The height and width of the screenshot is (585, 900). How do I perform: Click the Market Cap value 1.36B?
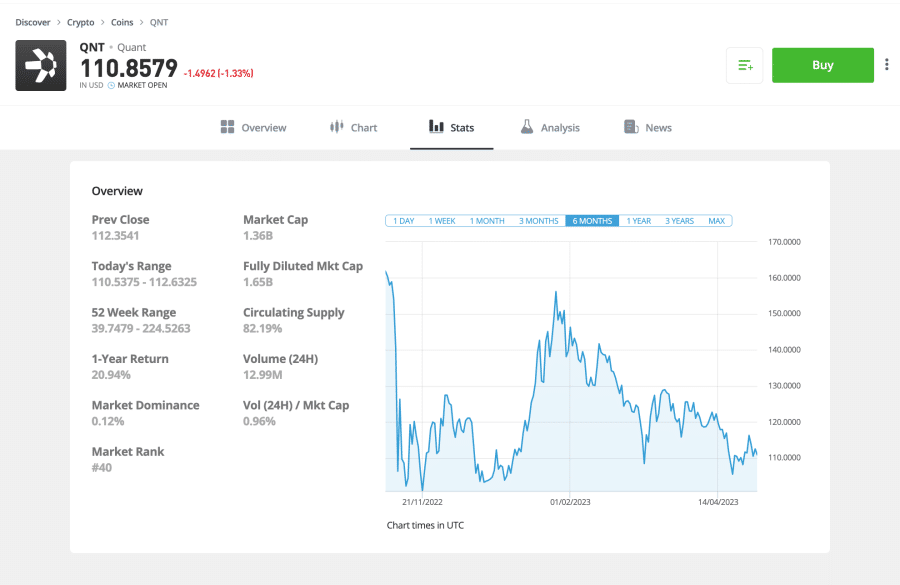(x=258, y=236)
